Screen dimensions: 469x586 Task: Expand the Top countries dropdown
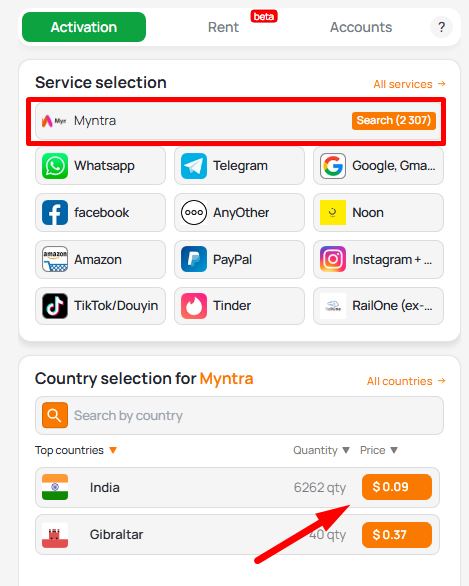click(x=76, y=450)
